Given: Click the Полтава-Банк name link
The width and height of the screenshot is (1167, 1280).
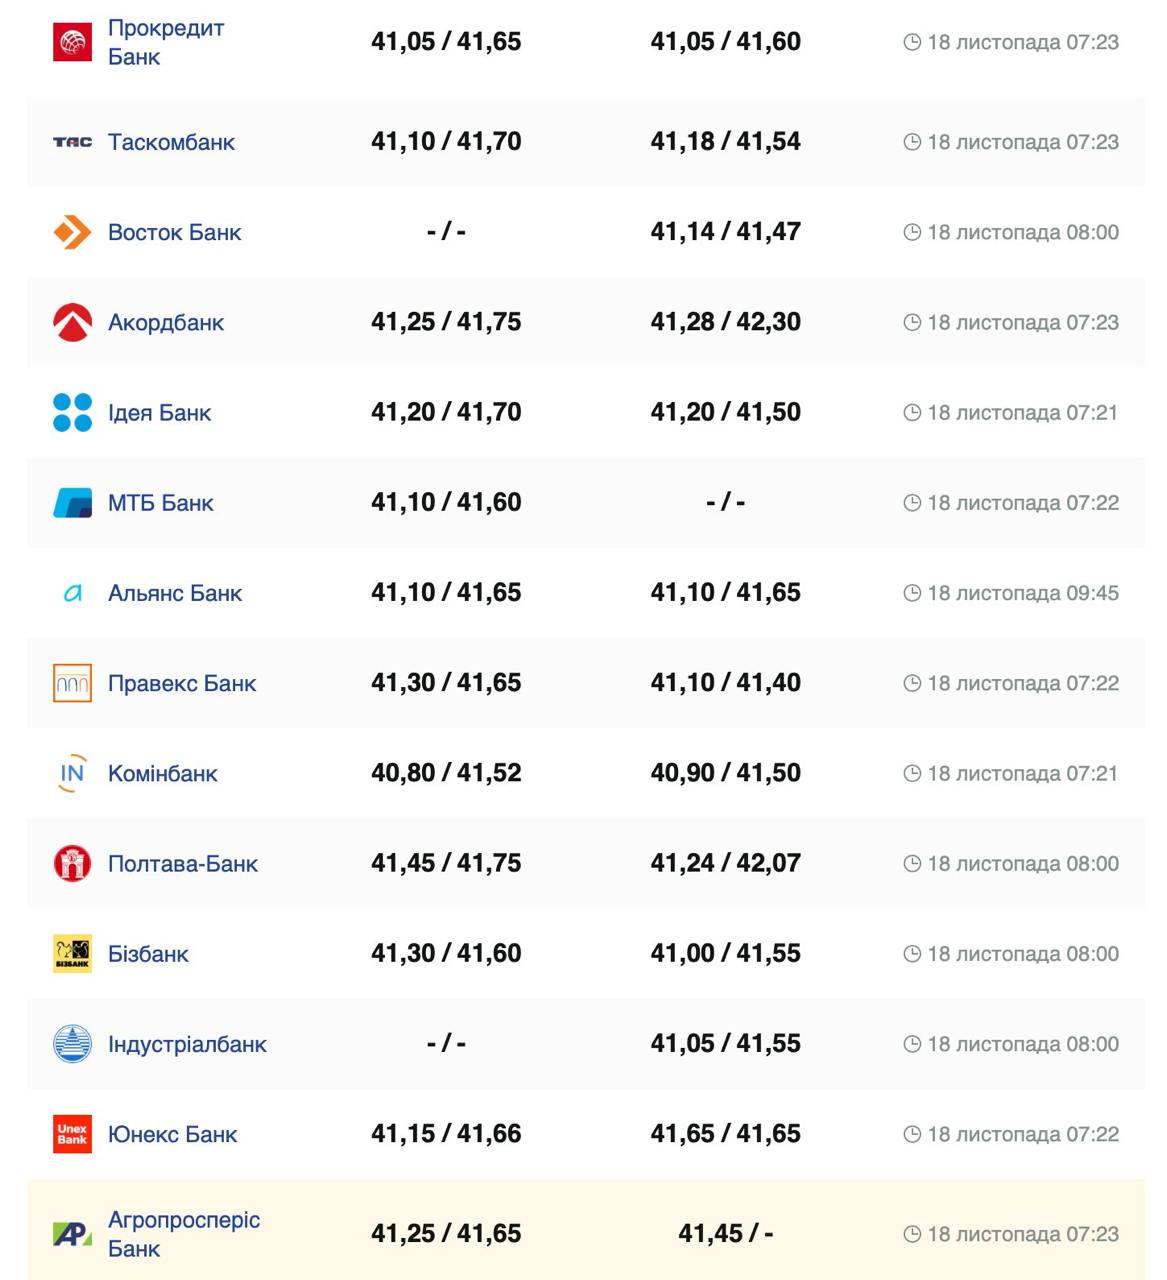Looking at the screenshot, I should coord(182,863).
